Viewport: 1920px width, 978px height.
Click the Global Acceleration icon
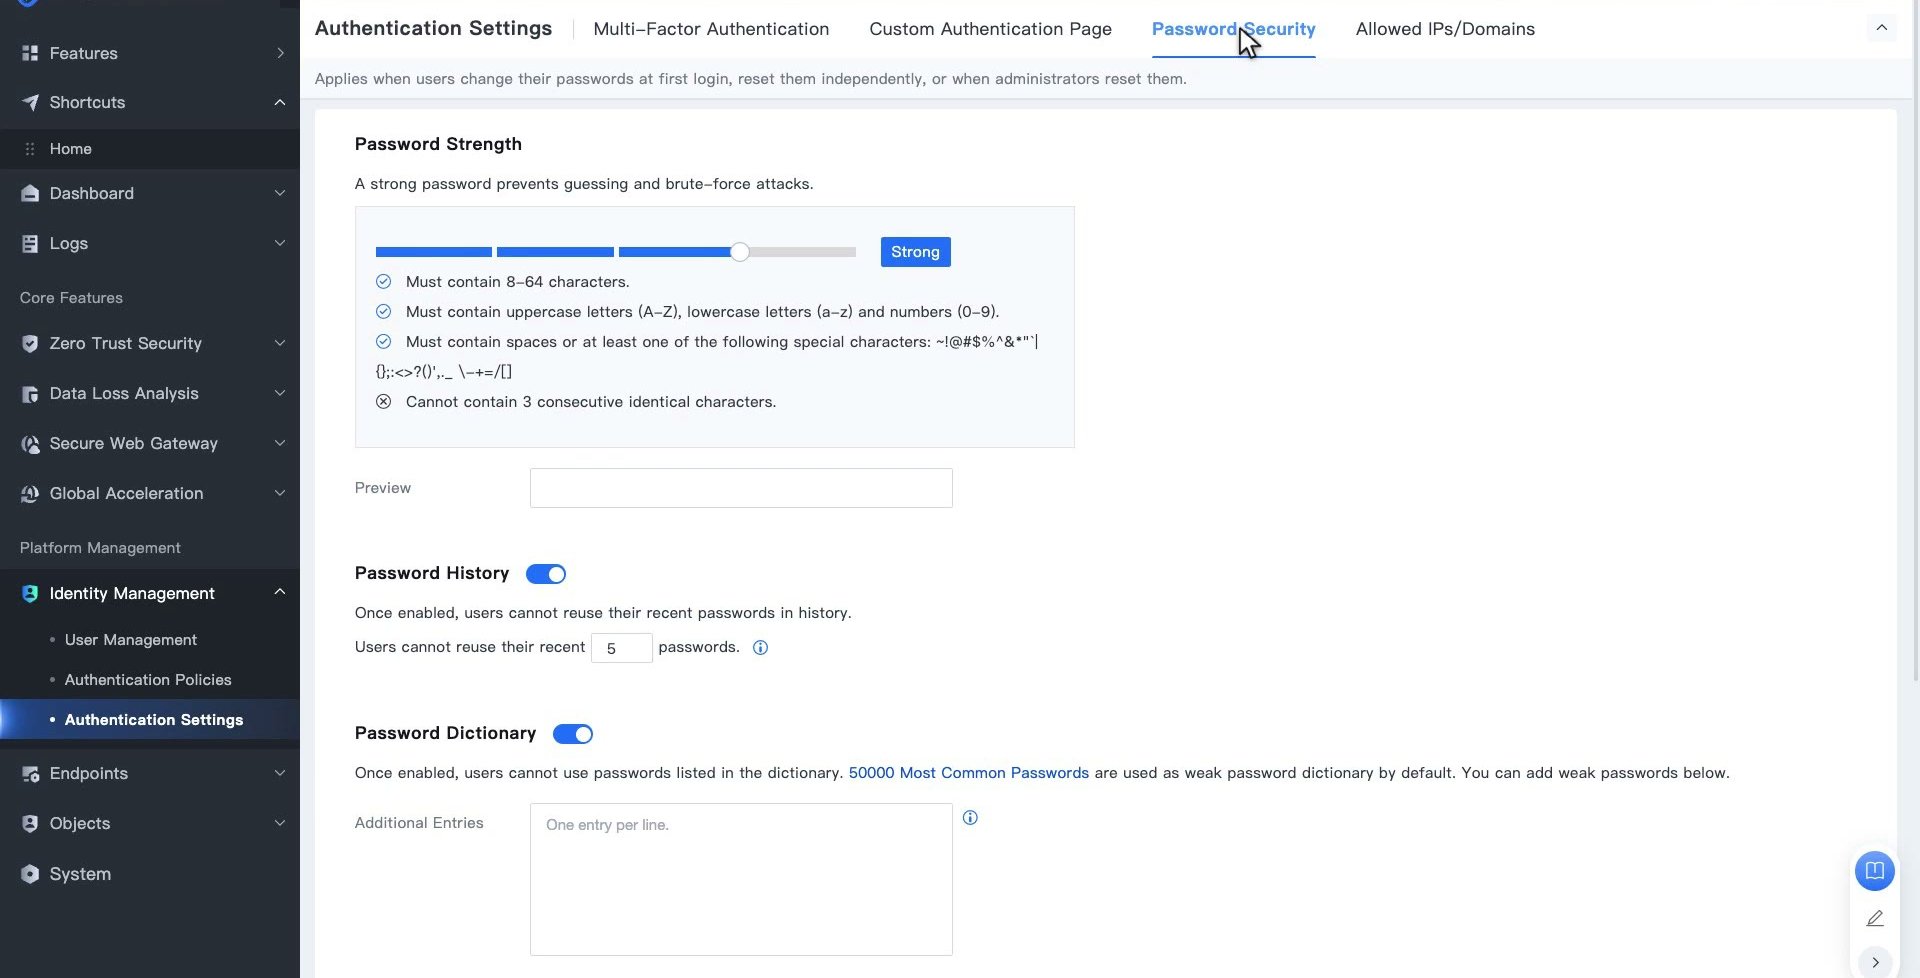point(30,493)
